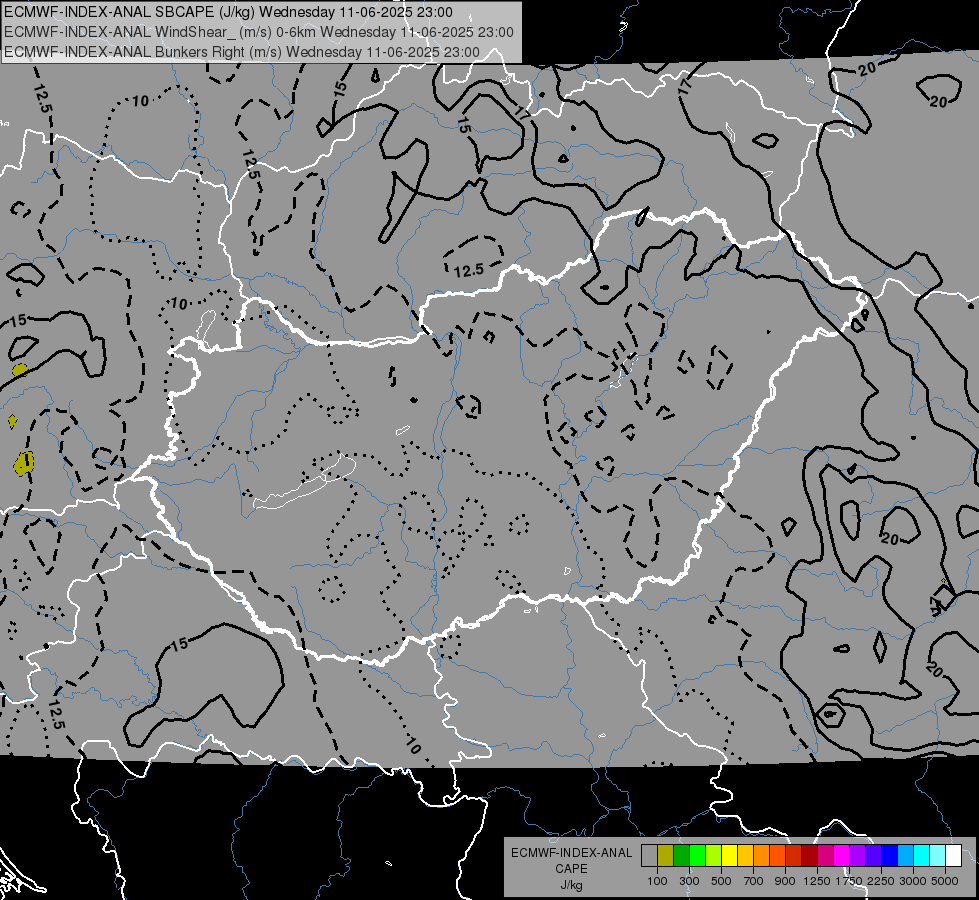Viewport: 979px width, 900px height.
Task: Click the orange-red swatch right of 900 tick
Action: (777, 856)
